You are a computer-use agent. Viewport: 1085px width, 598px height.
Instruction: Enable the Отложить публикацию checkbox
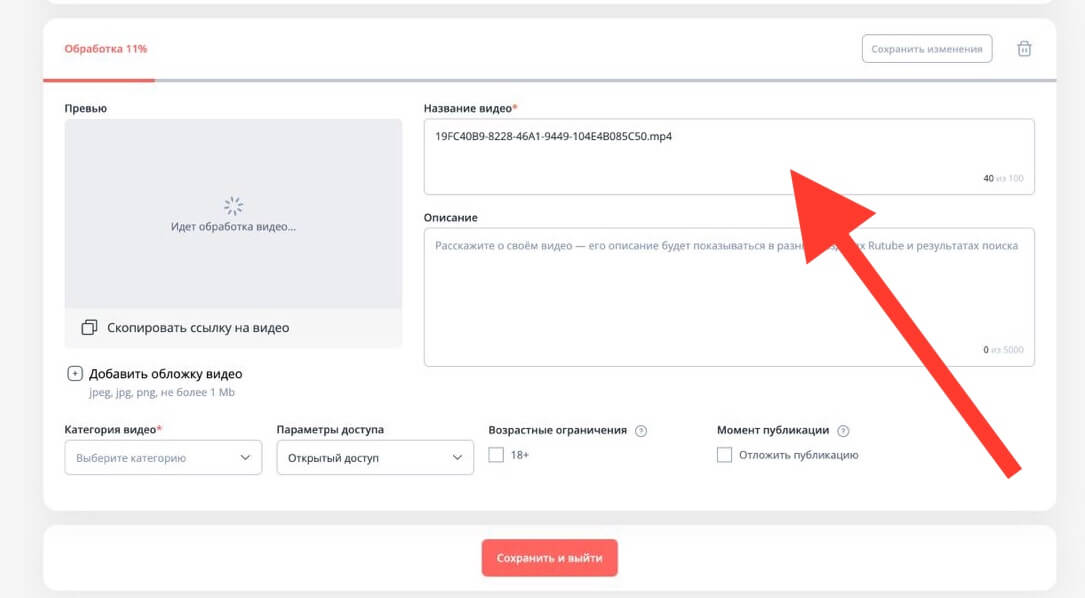[724, 455]
